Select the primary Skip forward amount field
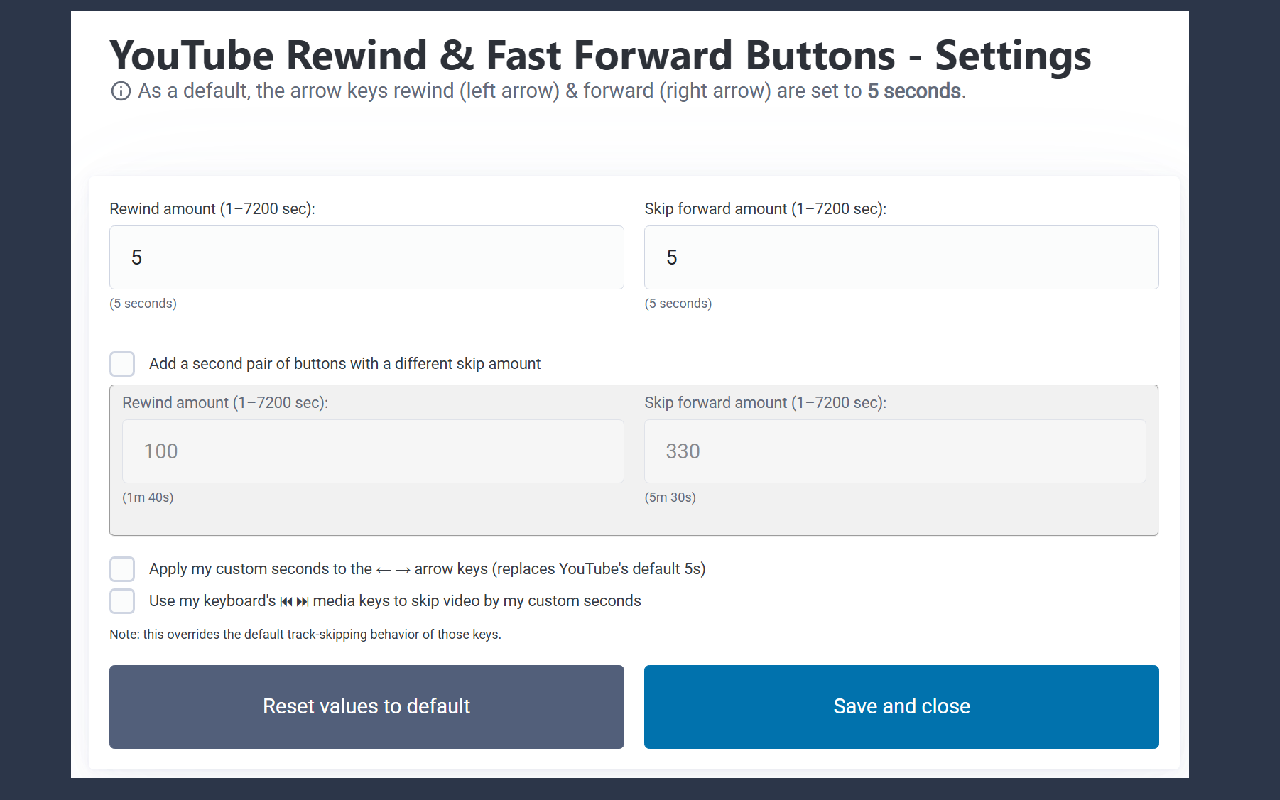The image size is (1280, 800). pos(901,257)
